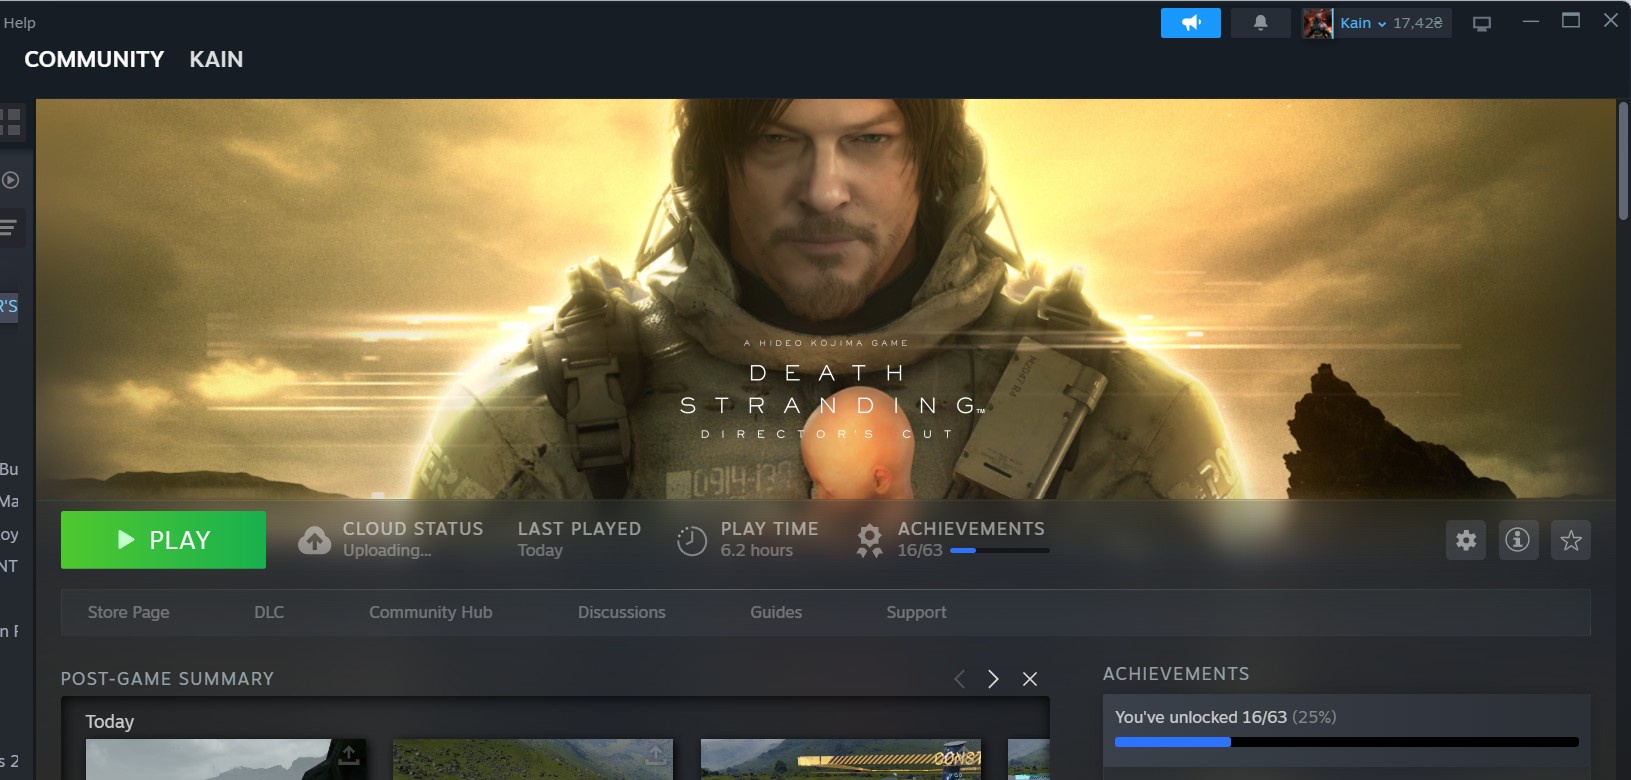1631x780 pixels.
Task: Open the Store Page link
Action: [x=128, y=612]
